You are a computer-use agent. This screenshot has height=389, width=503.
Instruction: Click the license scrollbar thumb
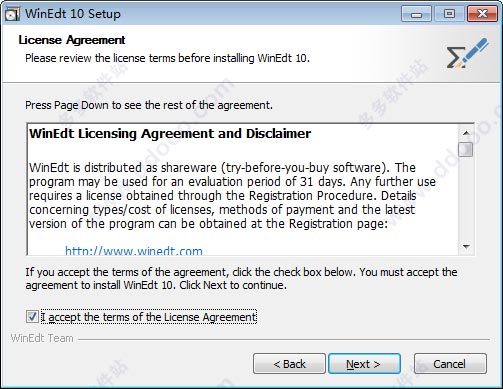(x=465, y=149)
